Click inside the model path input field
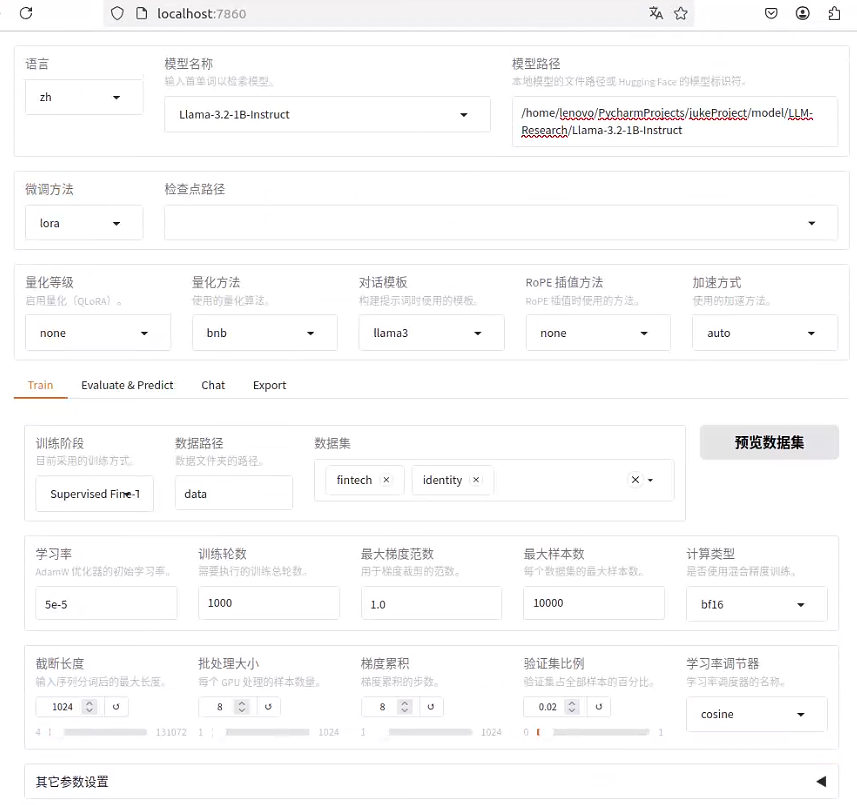 click(x=674, y=121)
